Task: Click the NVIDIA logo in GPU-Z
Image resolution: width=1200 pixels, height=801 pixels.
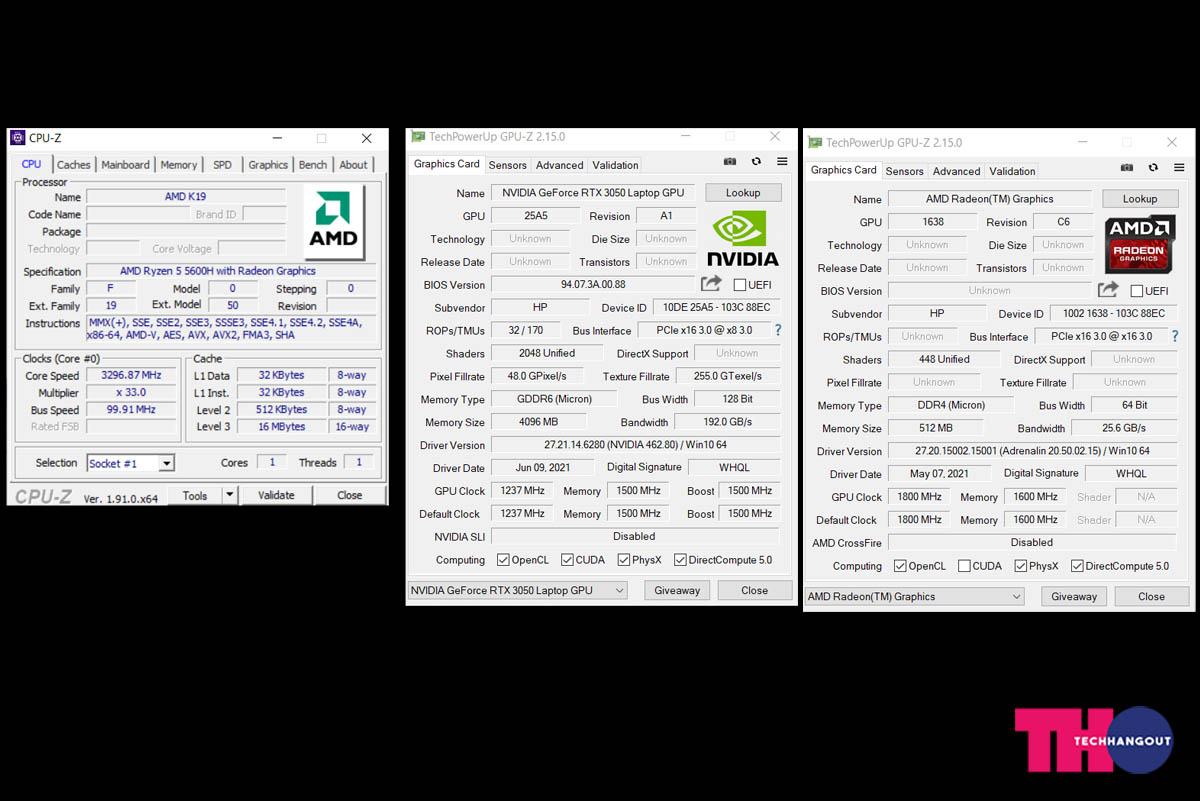Action: (743, 239)
